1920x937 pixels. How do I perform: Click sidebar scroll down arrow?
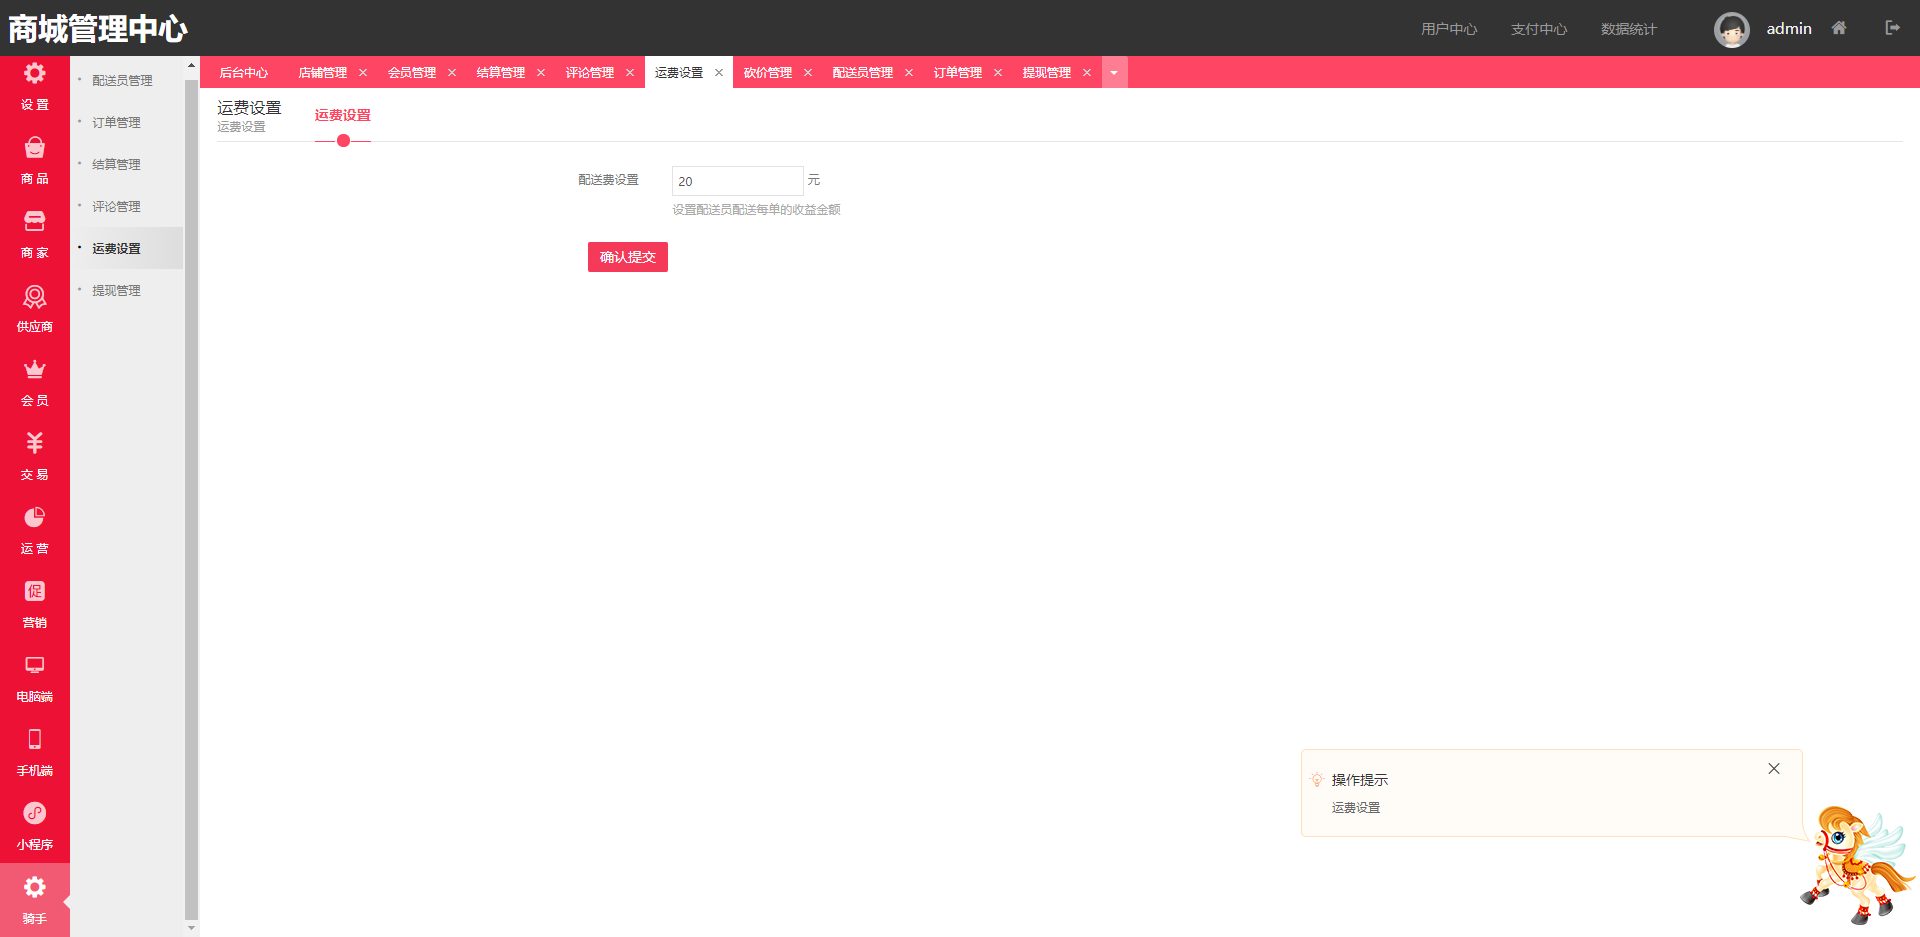(x=192, y=928)
